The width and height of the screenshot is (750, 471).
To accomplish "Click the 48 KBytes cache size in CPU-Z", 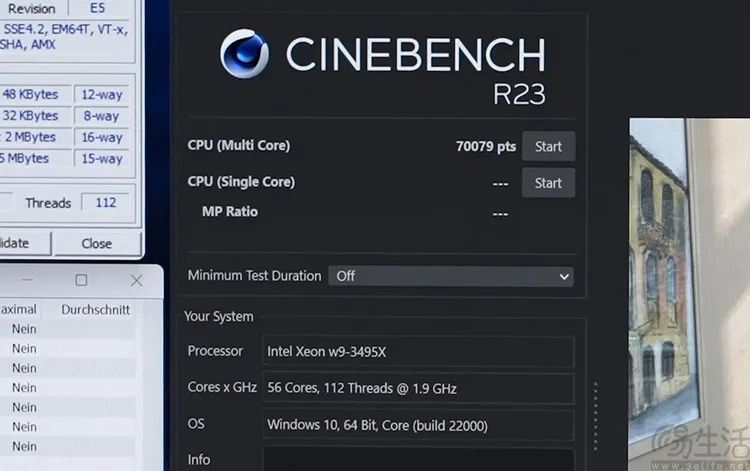I will [x=30, y=95].
